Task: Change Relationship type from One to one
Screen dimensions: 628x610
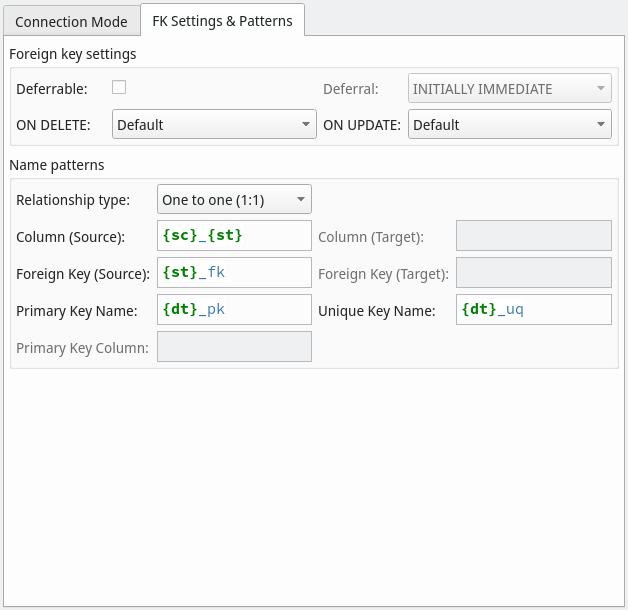Action: [x=234, y=199]
